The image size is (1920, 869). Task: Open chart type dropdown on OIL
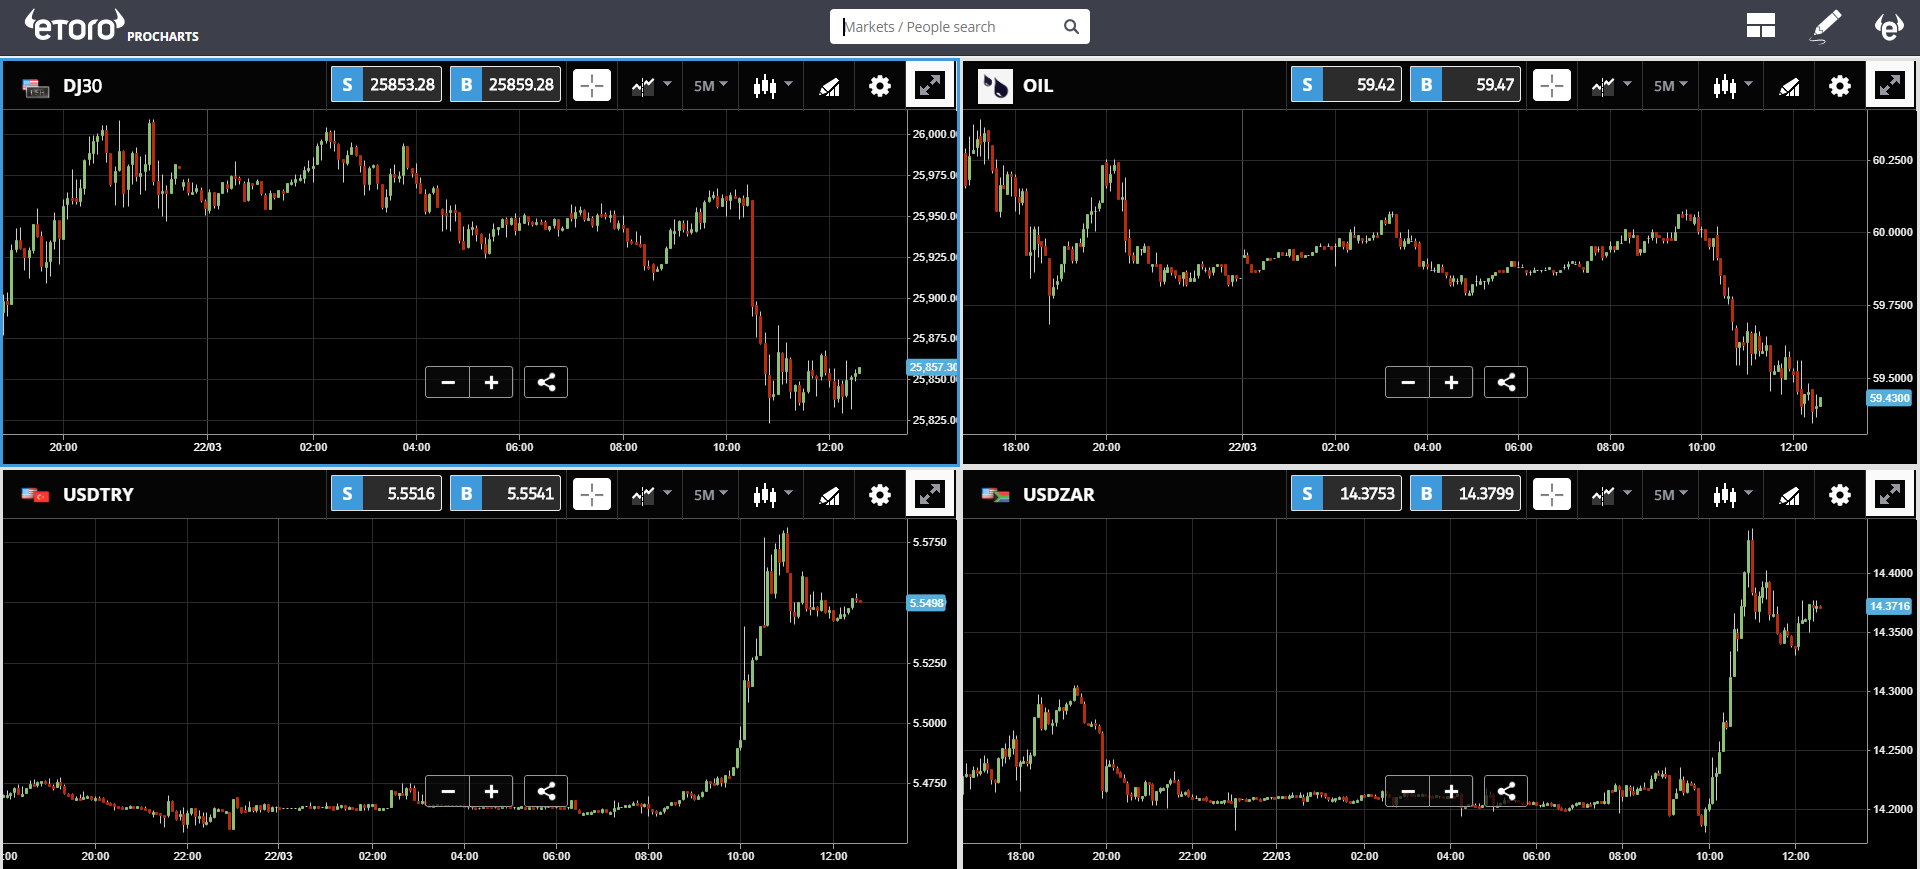coord(1732,86)
